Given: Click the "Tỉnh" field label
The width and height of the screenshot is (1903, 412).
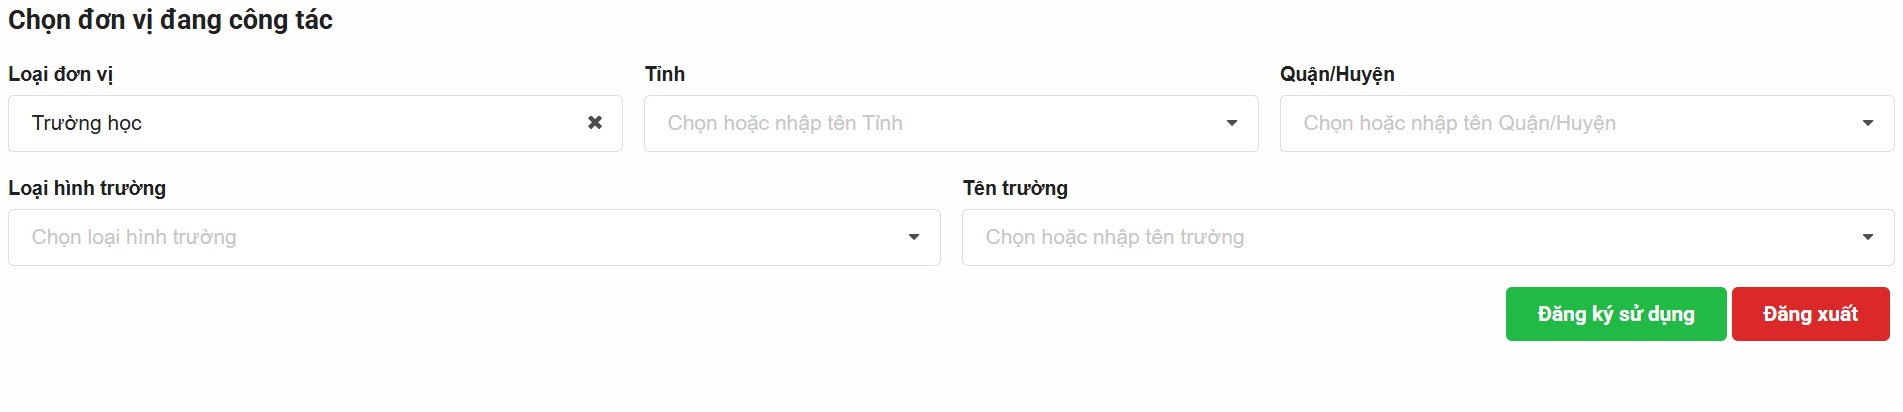Looking at the screenshot, I should pyautogui.click(x=665, y=74).
